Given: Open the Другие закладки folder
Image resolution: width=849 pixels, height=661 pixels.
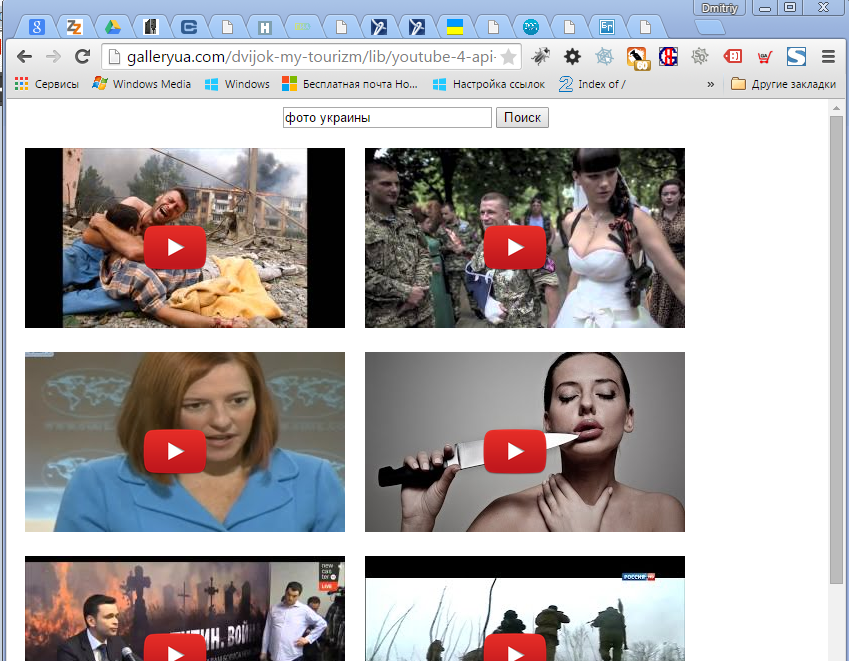Looking at the screenshot, I should point(783,84).
